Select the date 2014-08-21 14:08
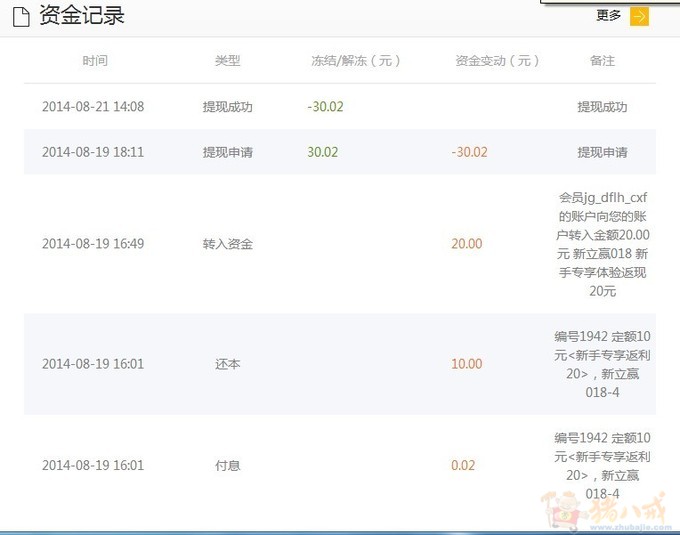Viewport: 680px width, 535px height. [x=93, y=107]
